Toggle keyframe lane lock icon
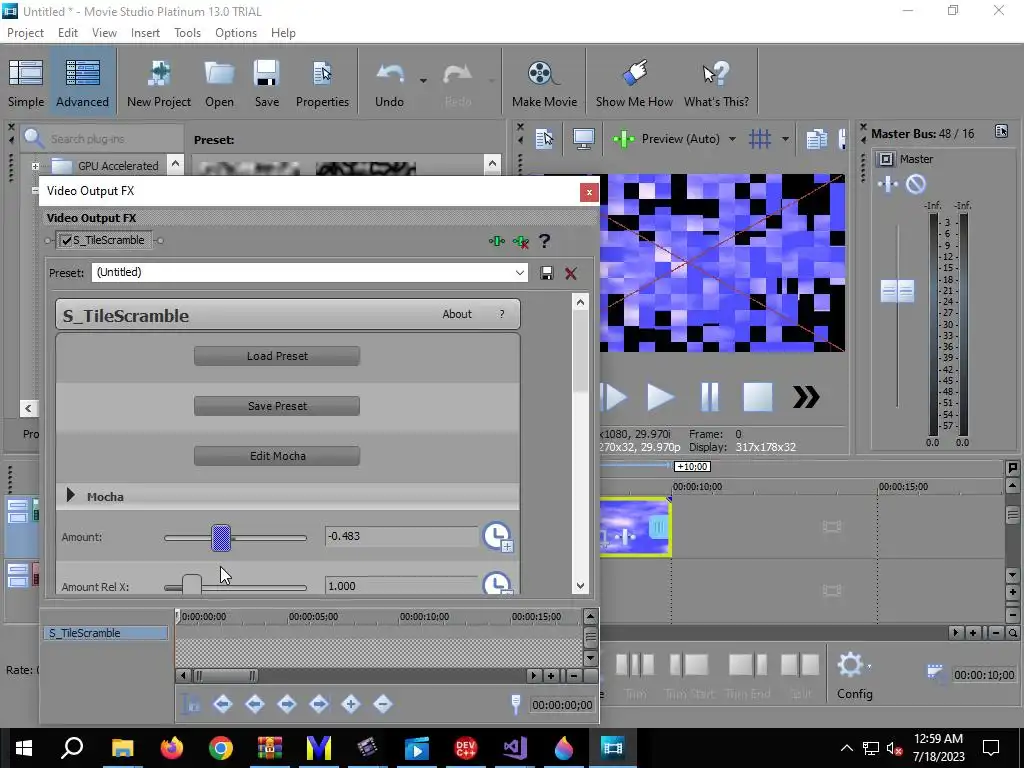The height and width of the screenshot is (768, 1024). pyautogui.click(x=191, y=704)
